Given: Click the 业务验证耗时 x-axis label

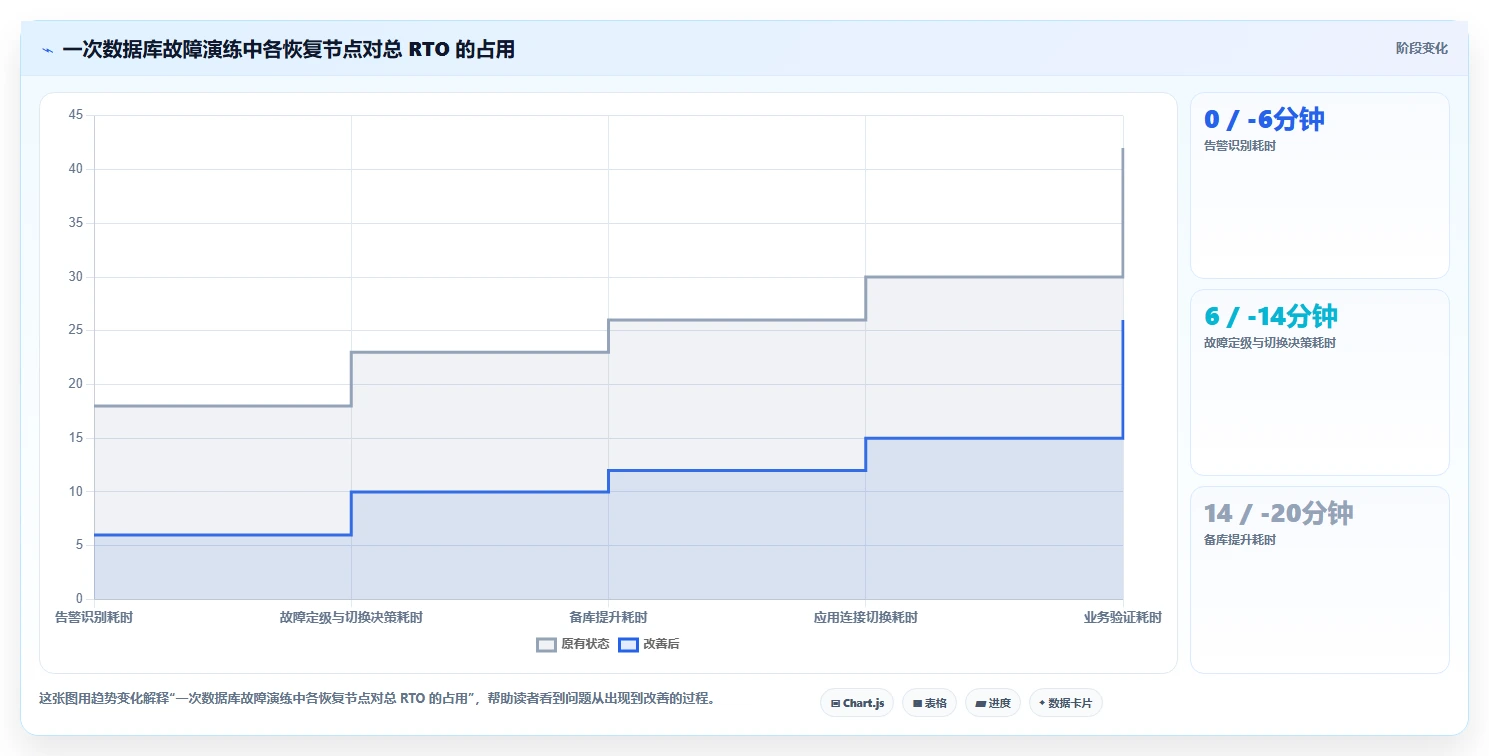Looking at the screenshot, I should point(1123,617).
